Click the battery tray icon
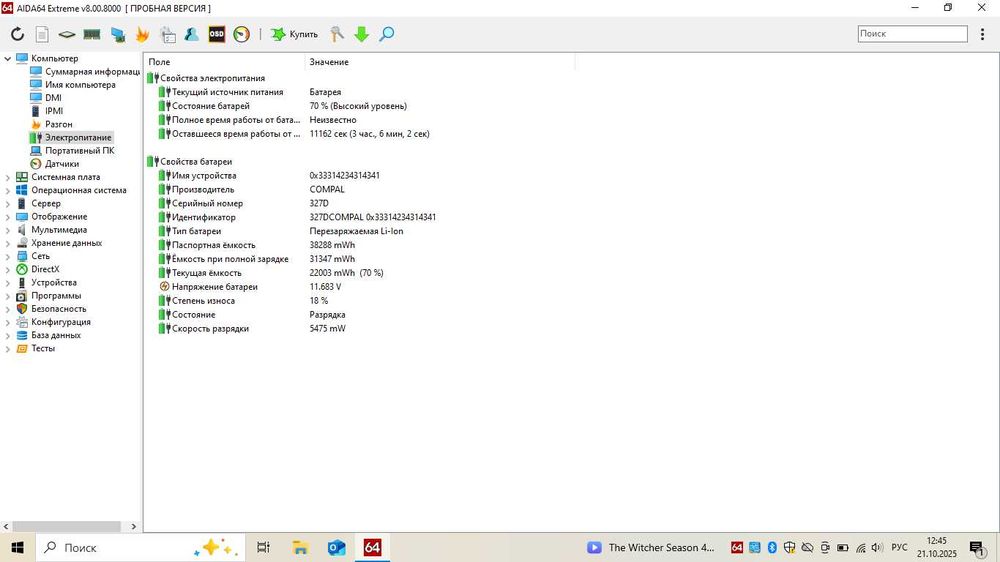 (842, 547)
